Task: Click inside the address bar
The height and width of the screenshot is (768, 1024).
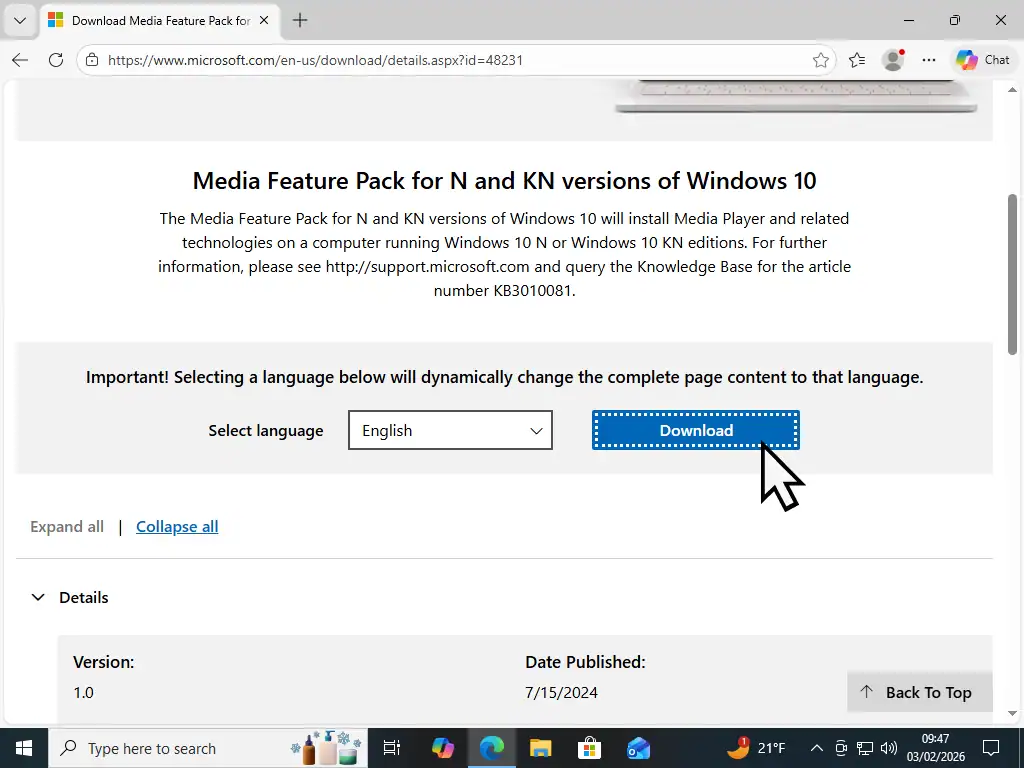Action: (400, 60)
